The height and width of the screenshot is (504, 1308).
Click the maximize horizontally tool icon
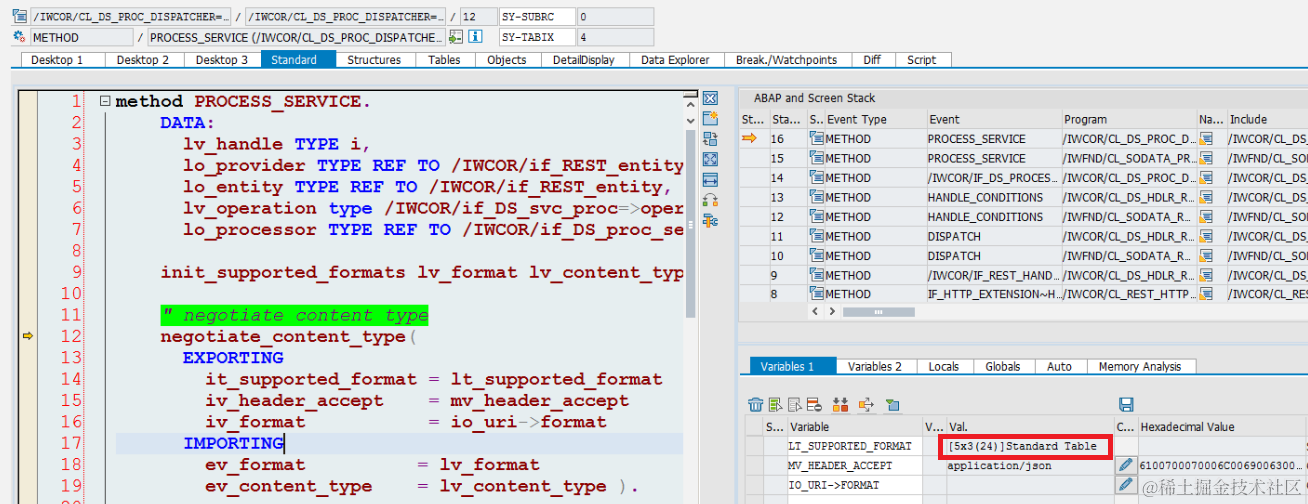pyautogui.click(x=711, y=180)
